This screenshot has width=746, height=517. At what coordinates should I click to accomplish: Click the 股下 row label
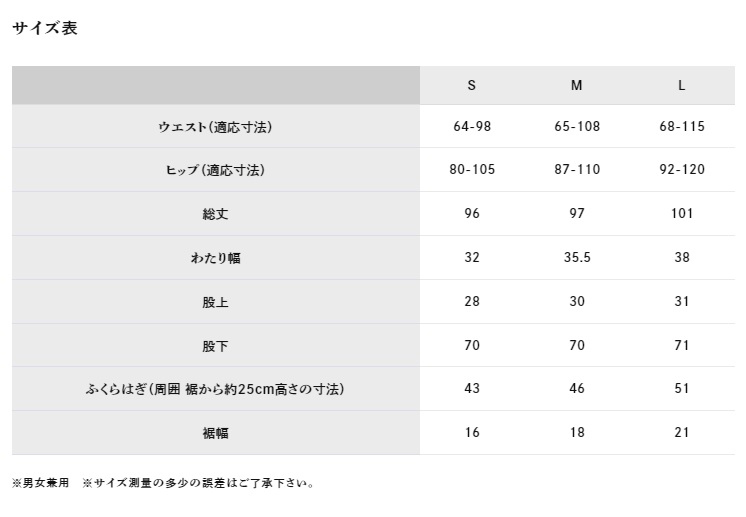[x=215, y=346]
